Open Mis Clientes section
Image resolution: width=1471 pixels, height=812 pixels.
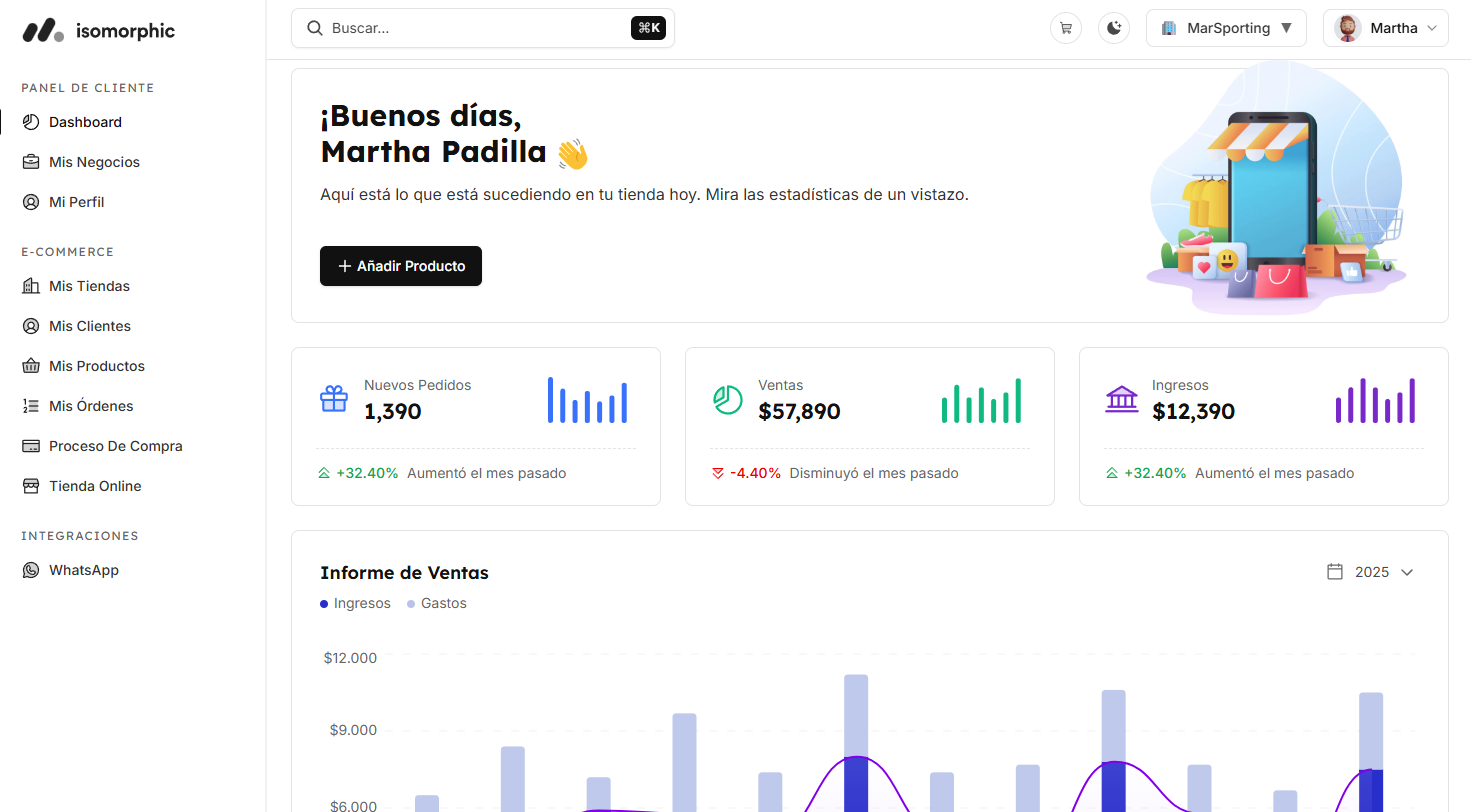90,326
